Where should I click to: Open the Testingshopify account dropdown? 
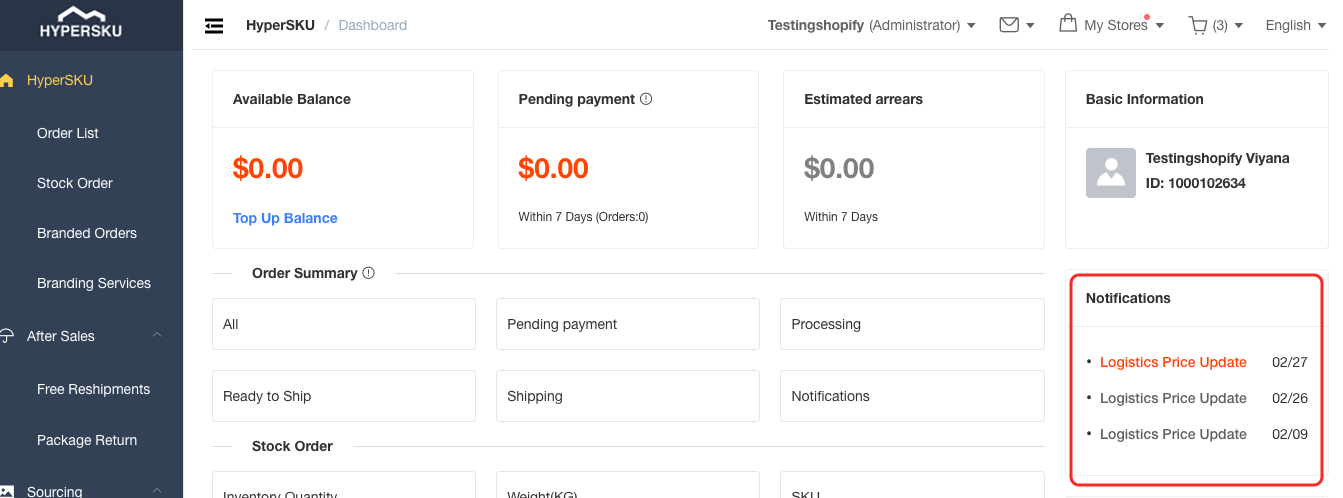pyautogui.click(x=871, y=25)
